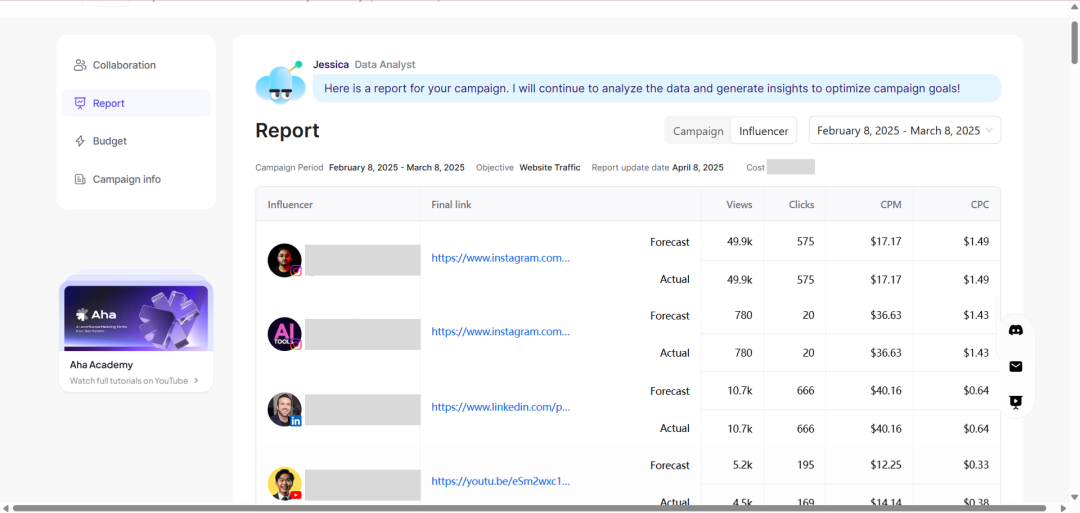Image resolution: width=1080 pixels, height=513 pixels.
Task: Click the scroll down arrow
Action: (1074, 497)
